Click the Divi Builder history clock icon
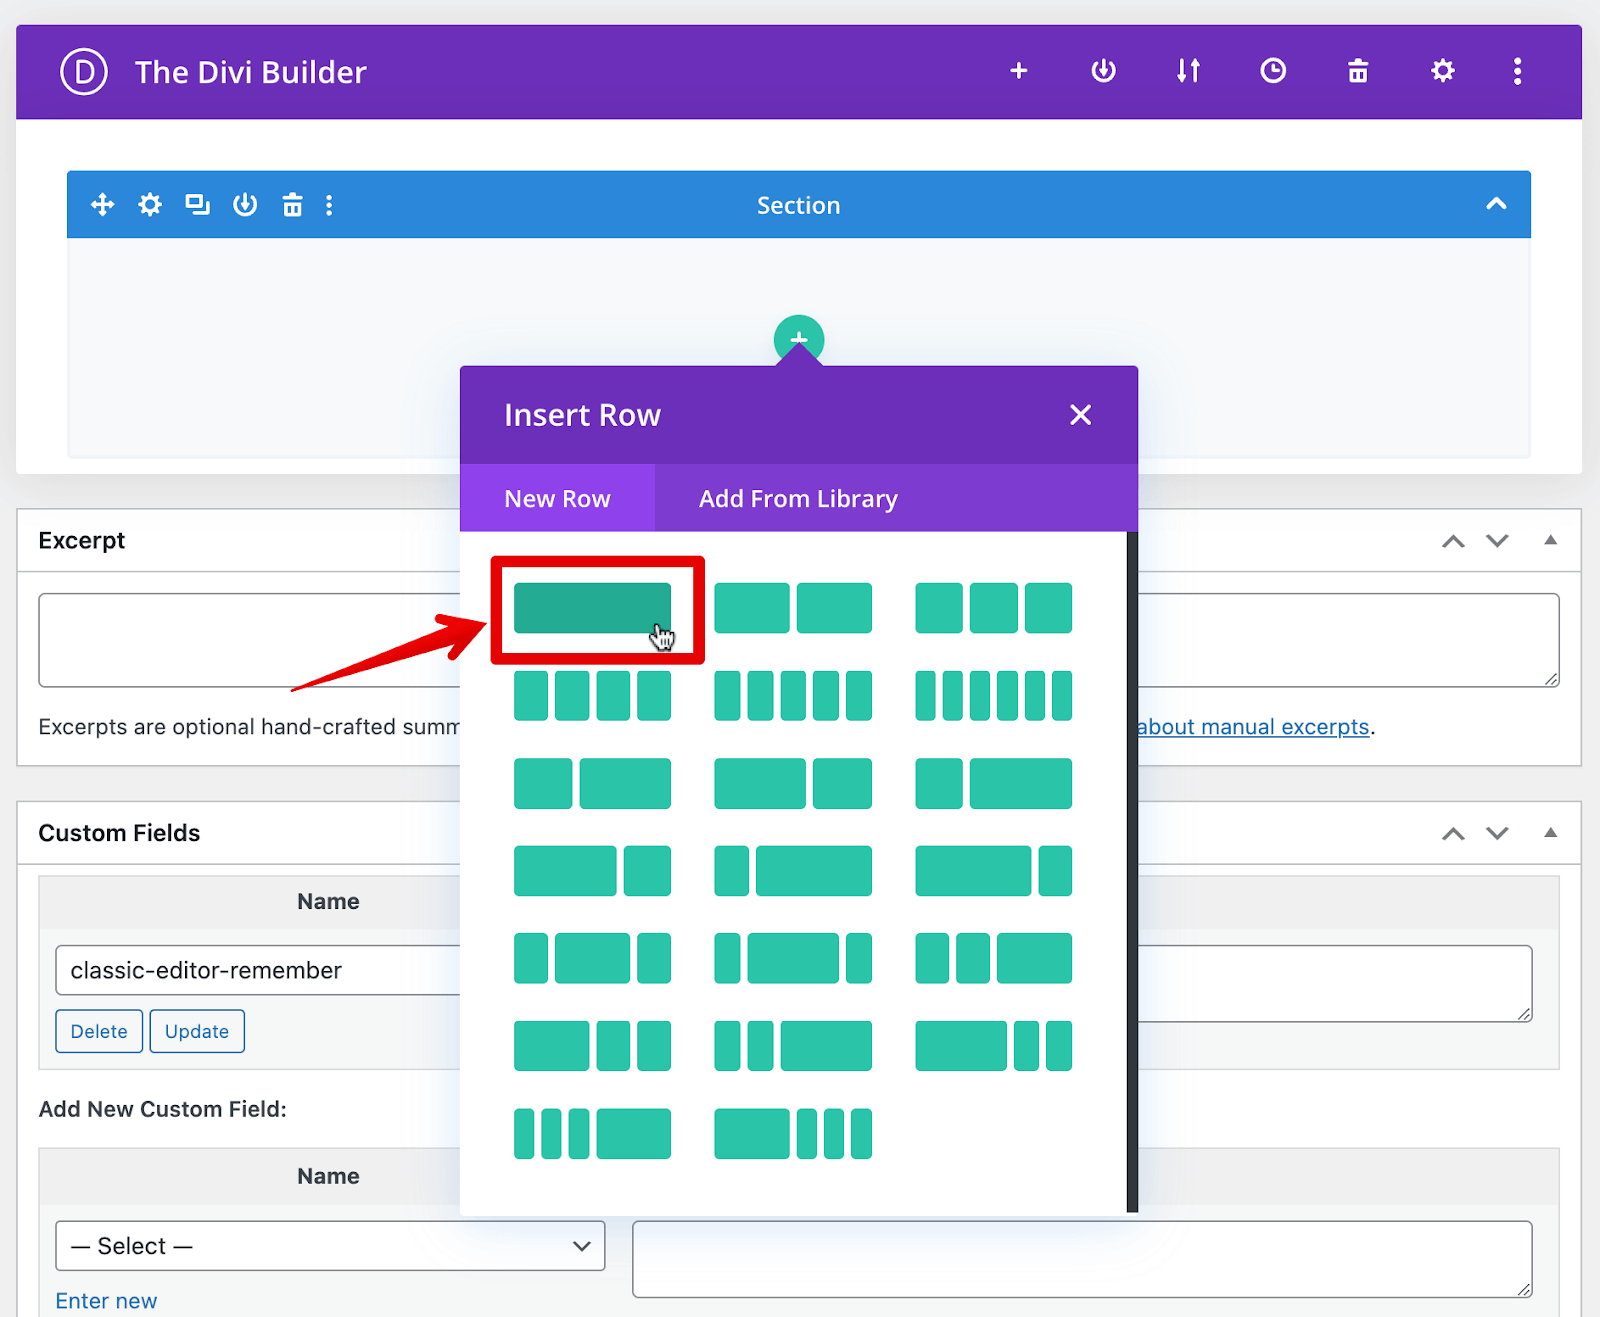 pos(1272,71)
